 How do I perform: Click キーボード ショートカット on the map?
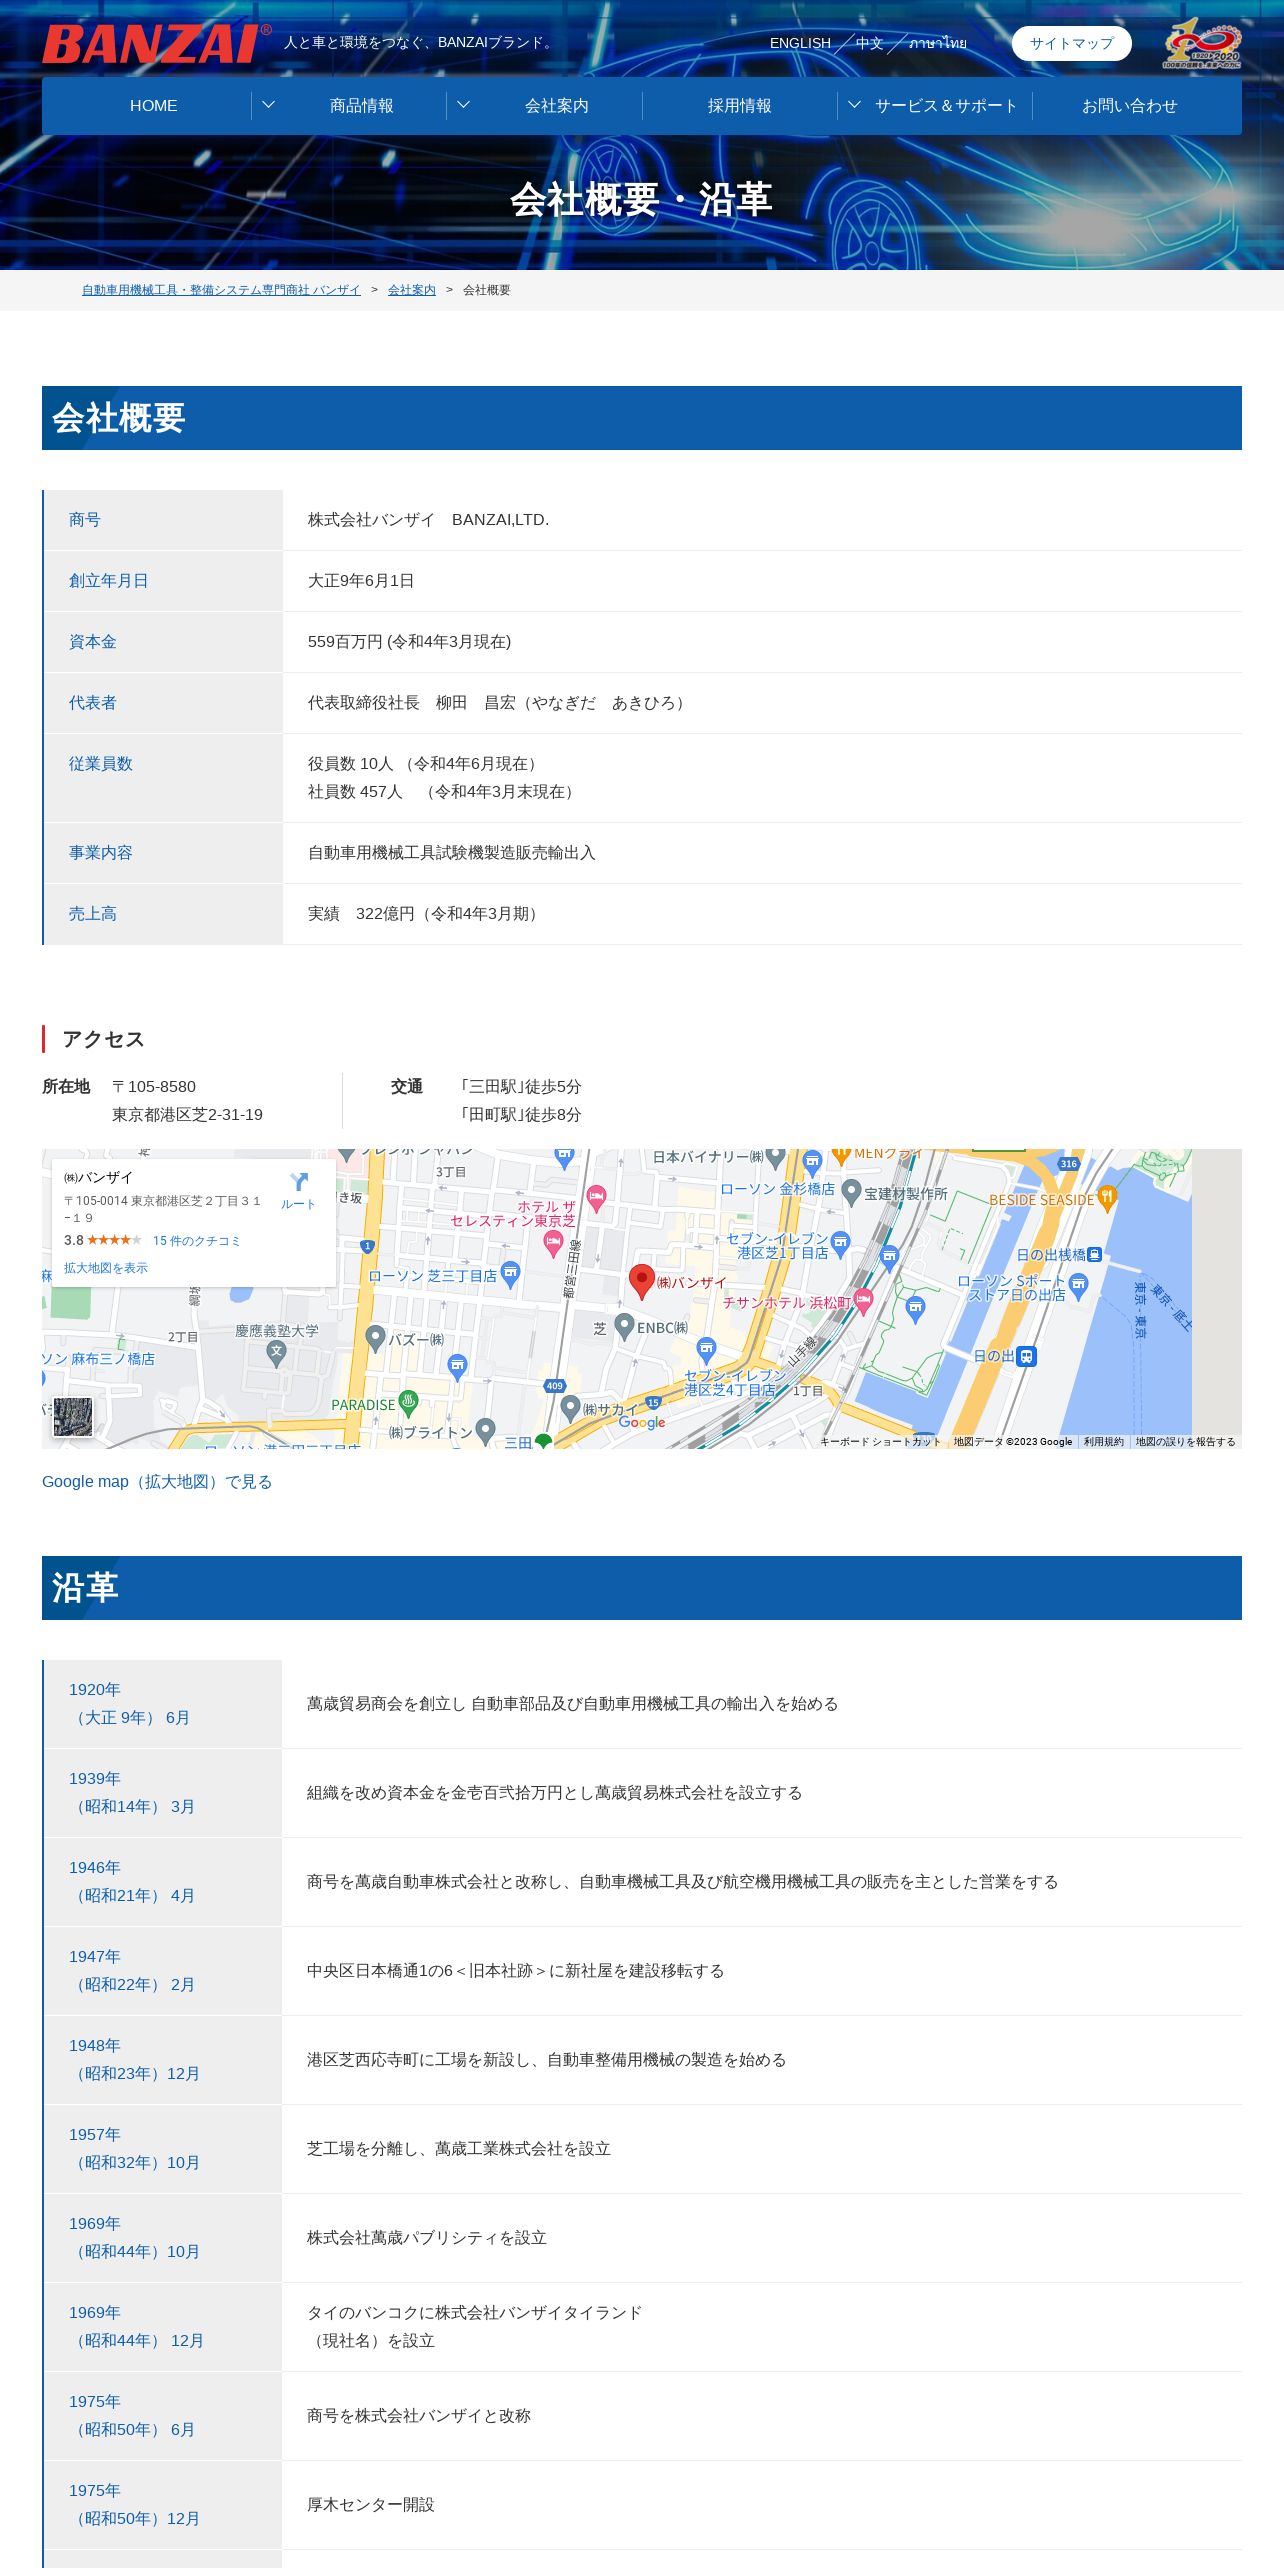pyautogui.click(x=880, y=1441)
